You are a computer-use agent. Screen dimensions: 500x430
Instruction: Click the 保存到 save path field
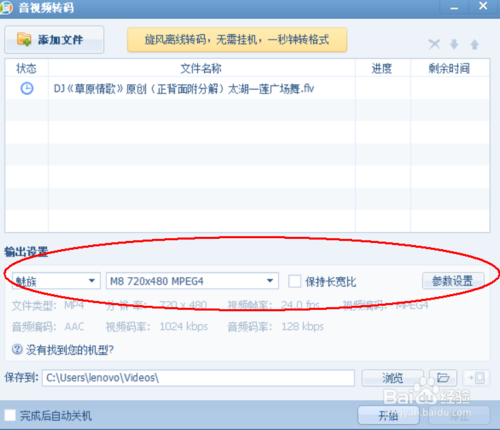[198, 378]
